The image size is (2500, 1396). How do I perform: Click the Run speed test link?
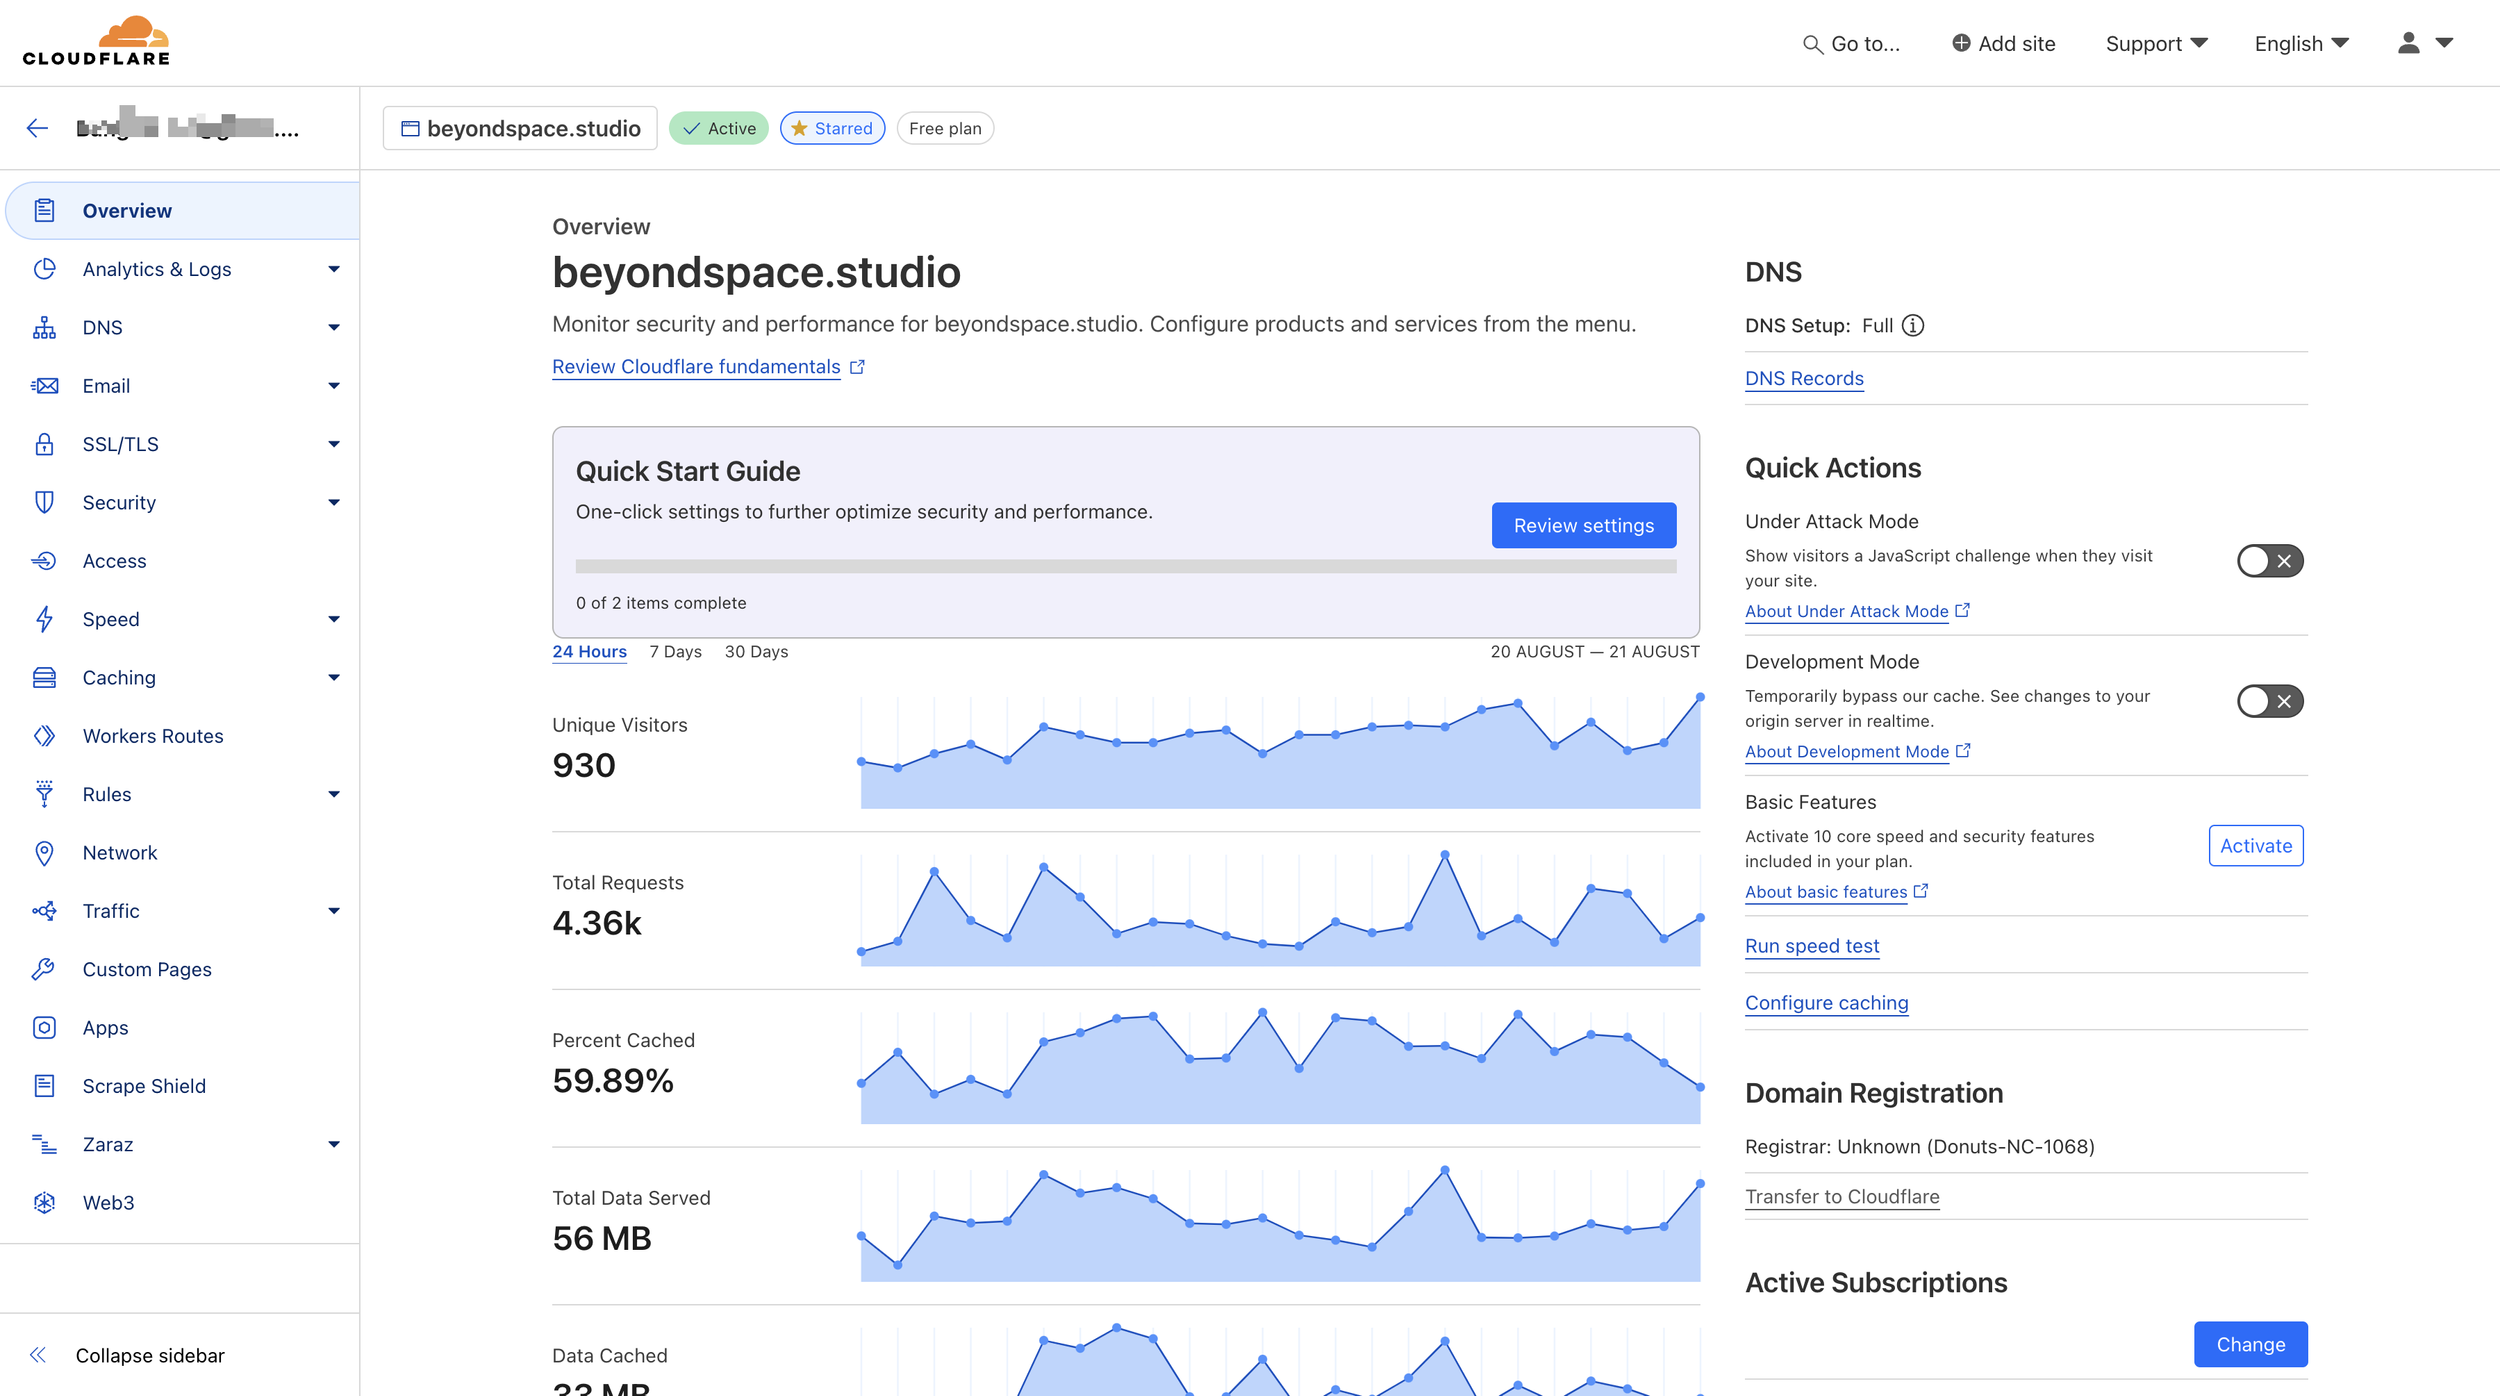point(1812,946)
